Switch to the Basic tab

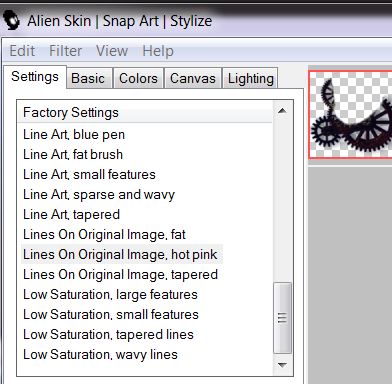tap(88, 78)
